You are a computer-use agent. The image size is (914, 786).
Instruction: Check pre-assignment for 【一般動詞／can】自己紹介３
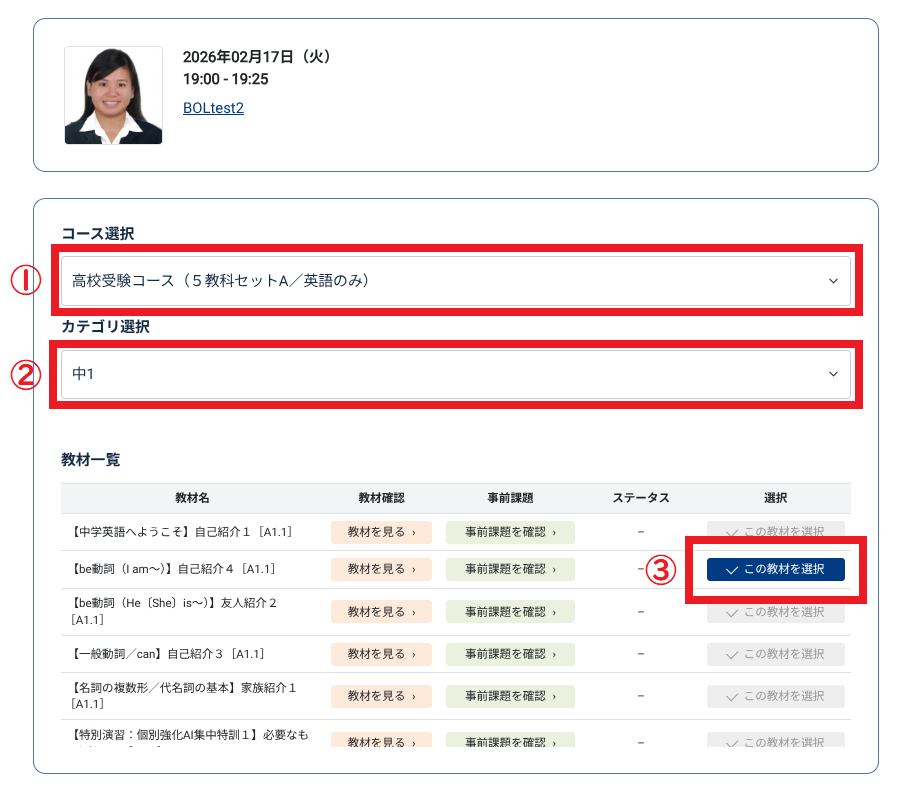pyautogui.click(x=510, y=654)
